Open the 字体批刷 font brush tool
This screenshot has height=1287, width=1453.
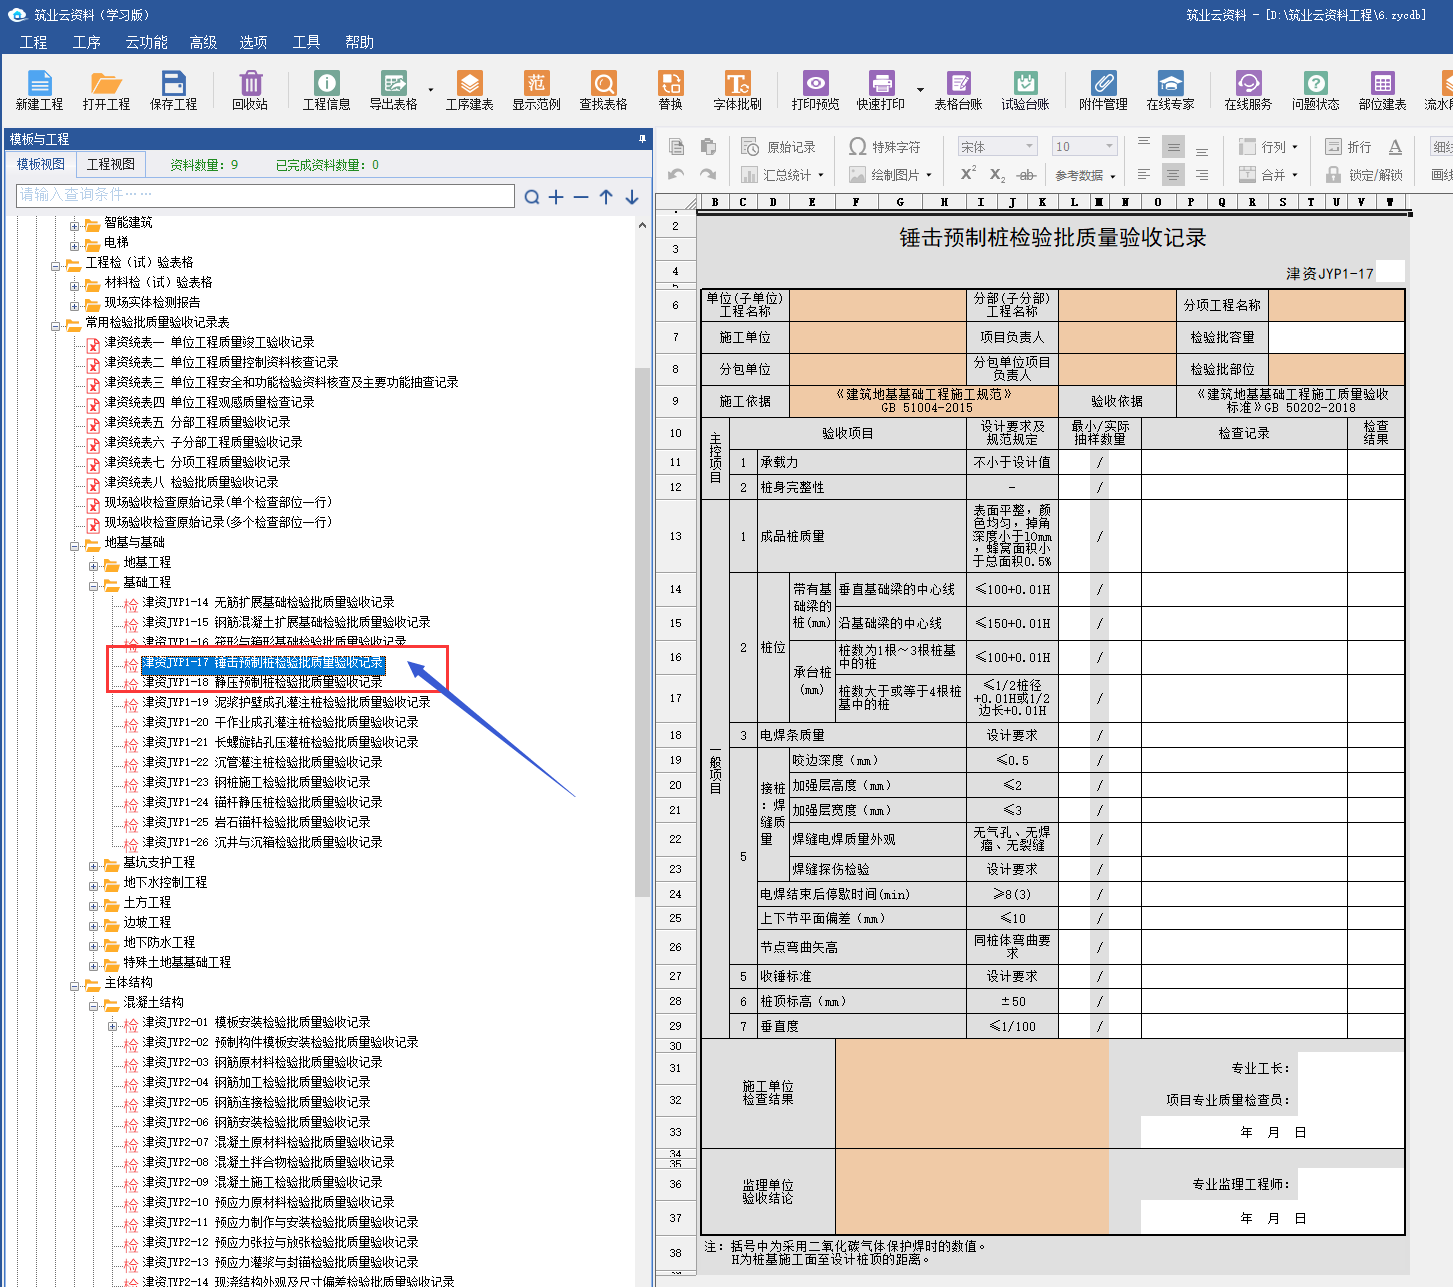tap(738, 90)
